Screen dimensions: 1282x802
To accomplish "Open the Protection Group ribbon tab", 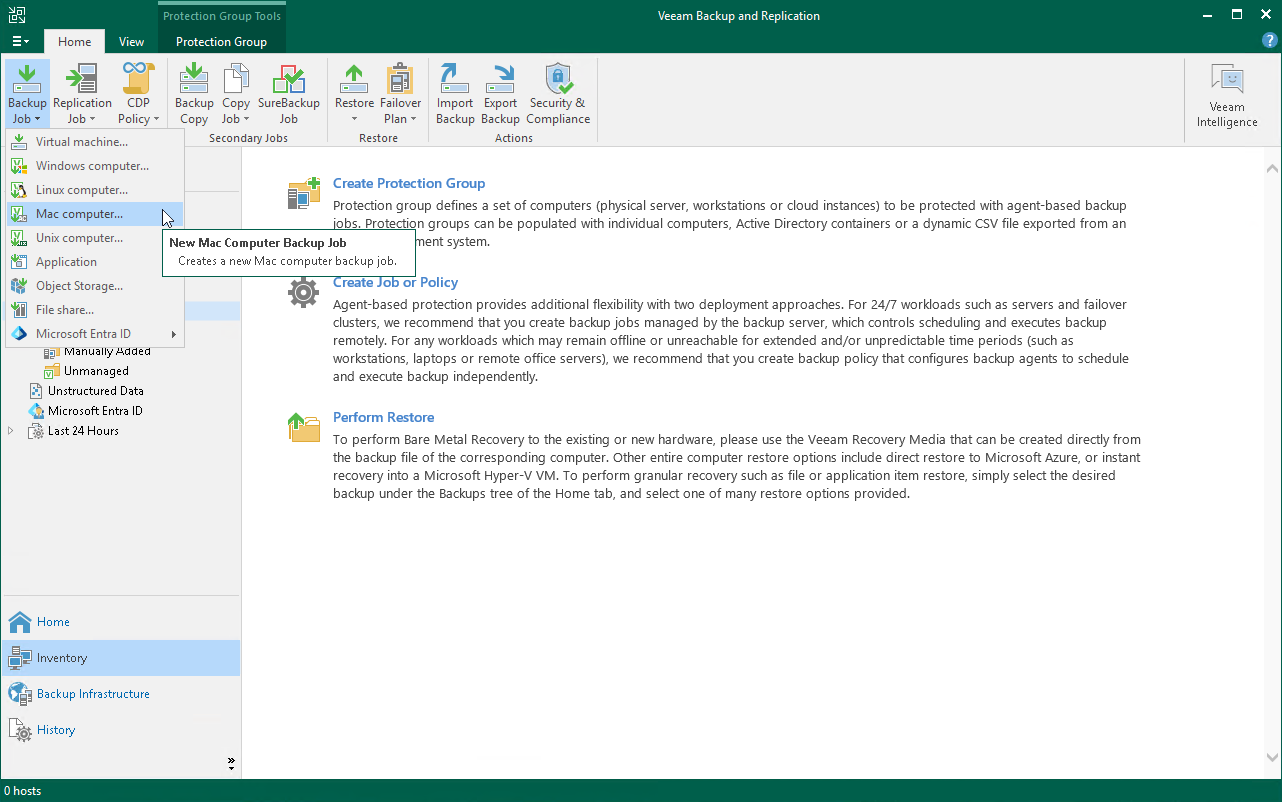I will tap(221, 42).
